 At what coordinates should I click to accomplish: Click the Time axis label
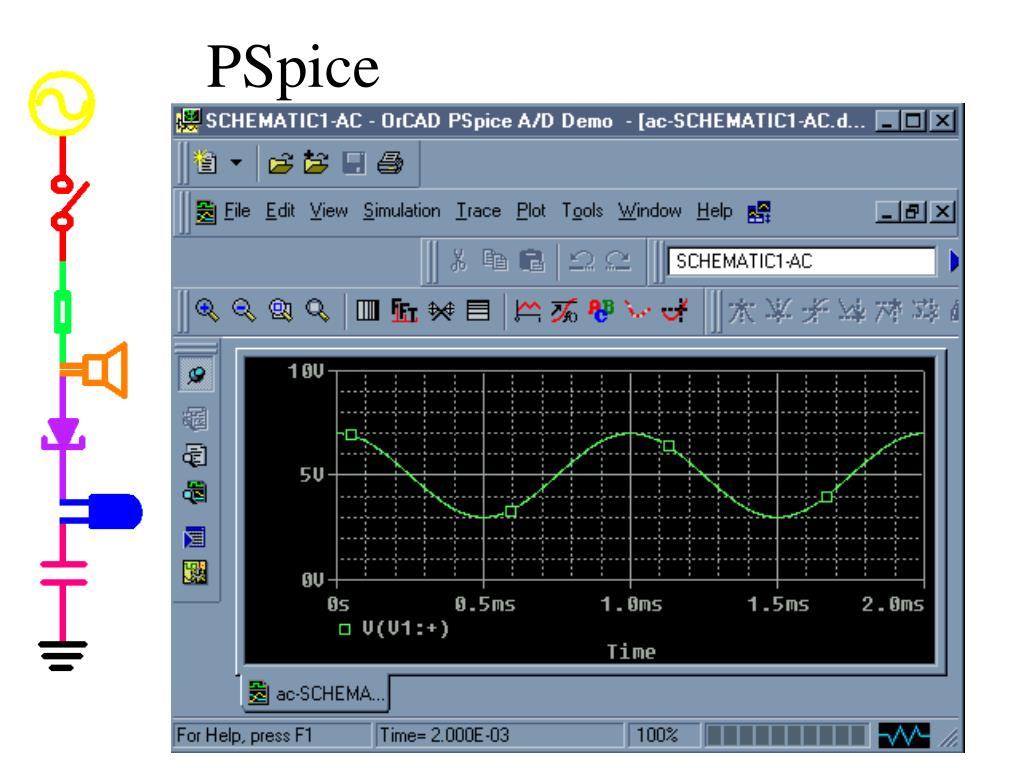click(x=631, y=651)
